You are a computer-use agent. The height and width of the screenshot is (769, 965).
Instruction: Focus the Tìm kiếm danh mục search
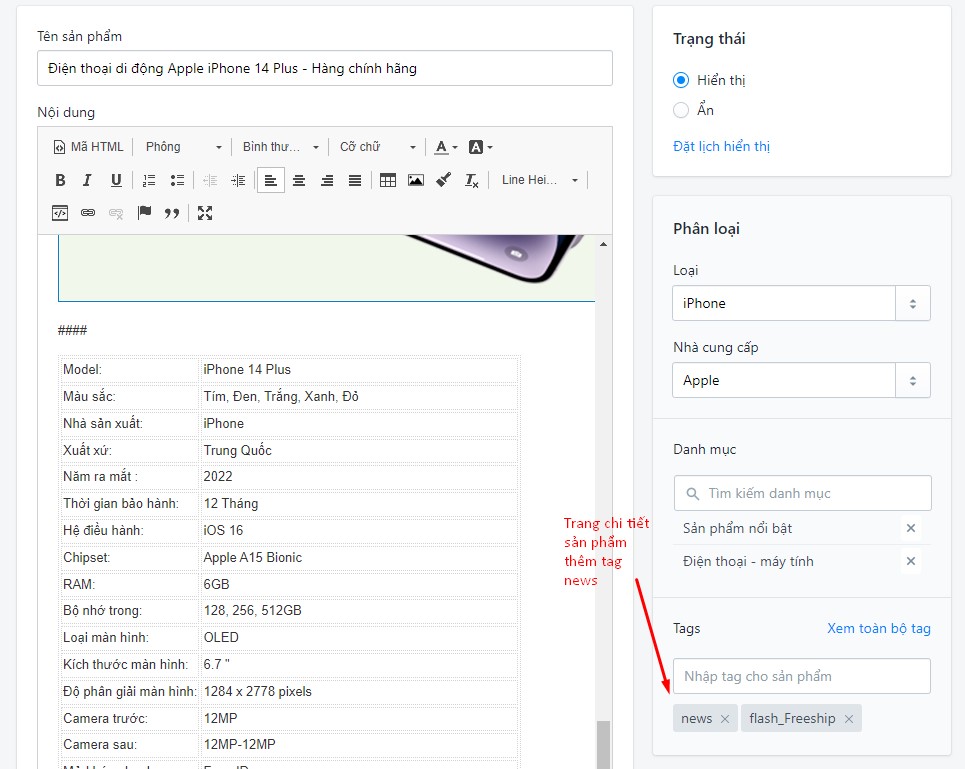pos(803,493)
